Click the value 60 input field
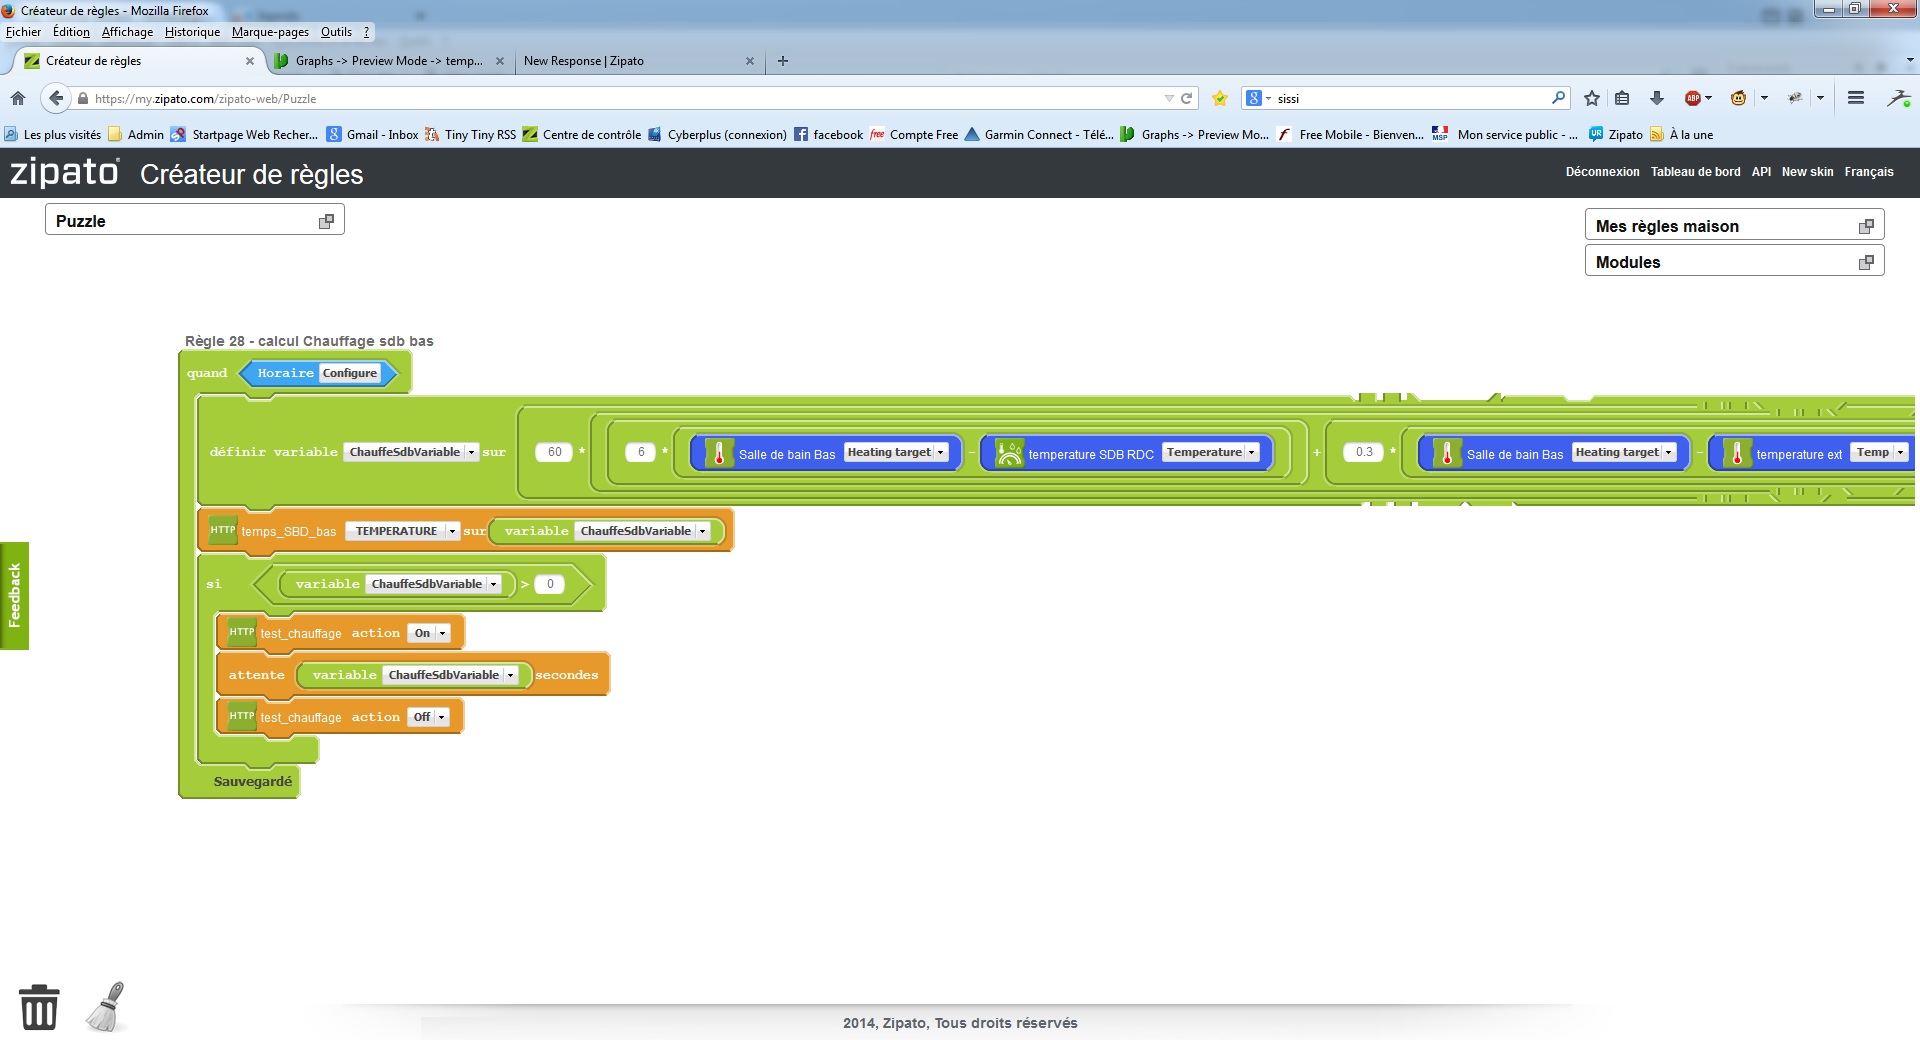Screen dimensions: 1920x1040 click(x=554, y=452)
